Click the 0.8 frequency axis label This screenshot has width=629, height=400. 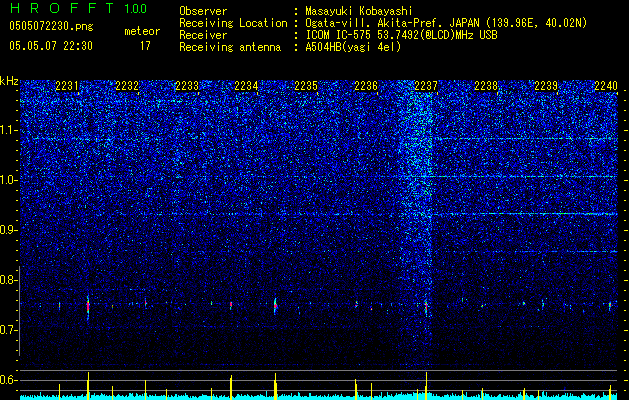pos(9,280)
